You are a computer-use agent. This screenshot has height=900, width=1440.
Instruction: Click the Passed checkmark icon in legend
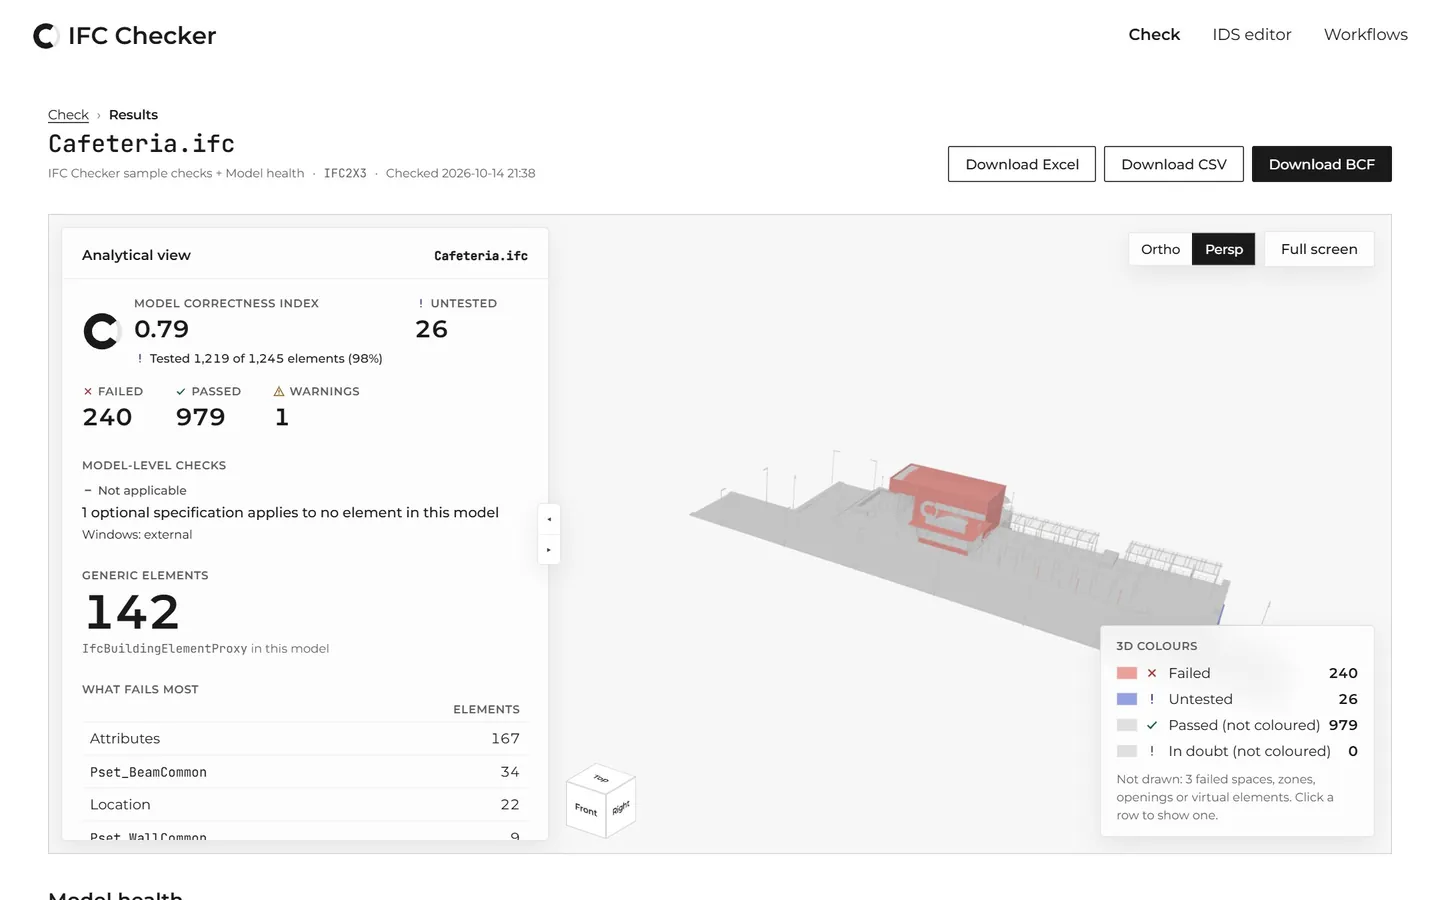pyautogui.click(x=1152, y=725)
